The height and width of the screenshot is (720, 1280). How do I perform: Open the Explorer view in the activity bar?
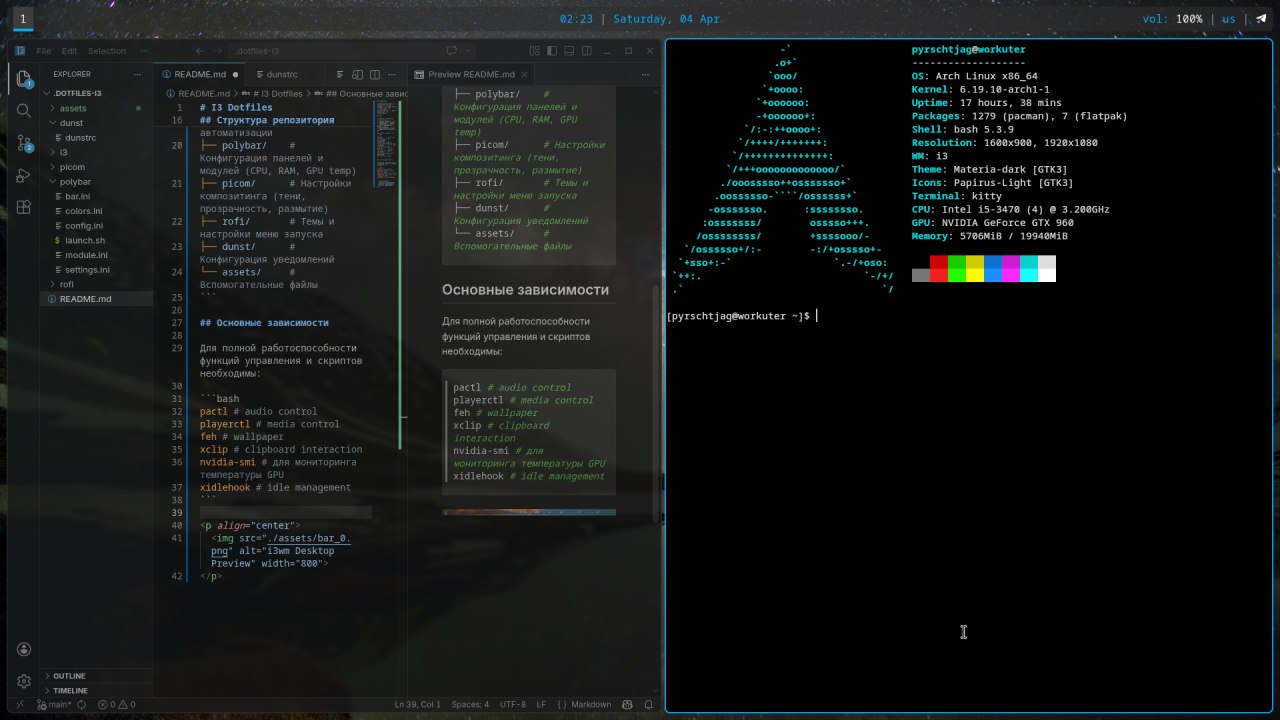23,78
